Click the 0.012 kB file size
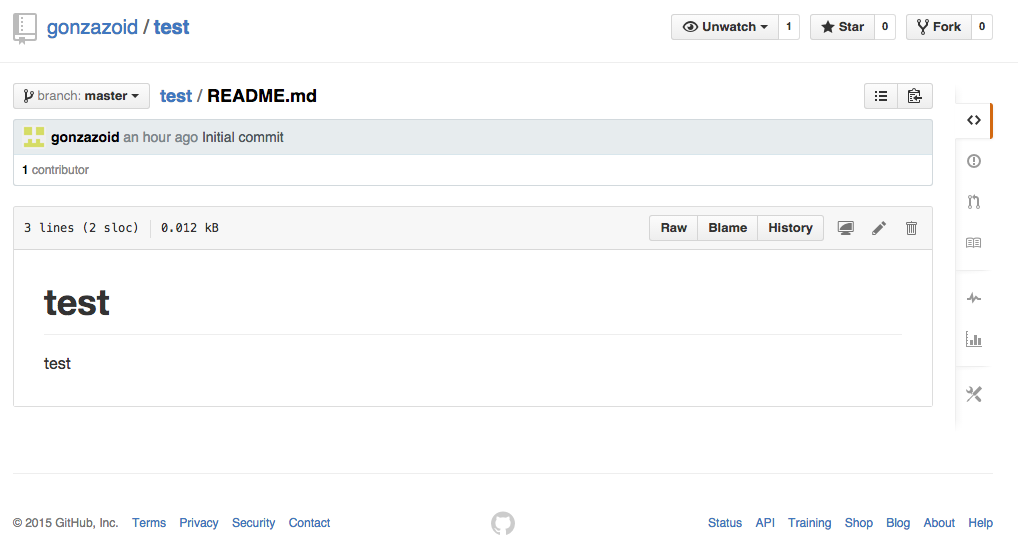This screenshot has height=550, width=1018. 190,228
